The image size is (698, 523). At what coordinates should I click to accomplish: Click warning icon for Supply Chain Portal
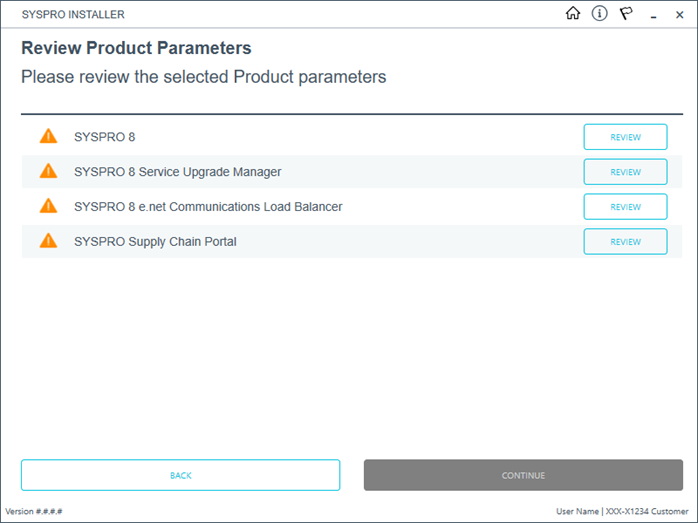point(48,241)
